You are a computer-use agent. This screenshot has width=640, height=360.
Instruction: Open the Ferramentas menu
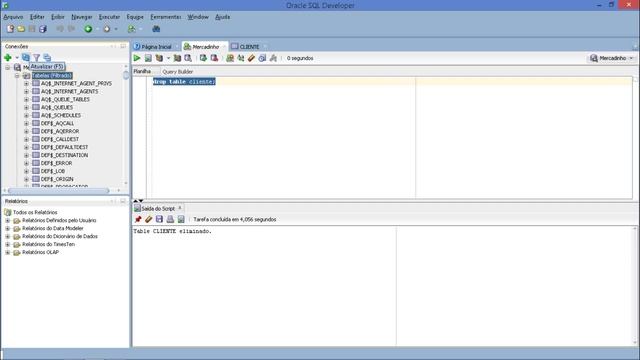166,17
